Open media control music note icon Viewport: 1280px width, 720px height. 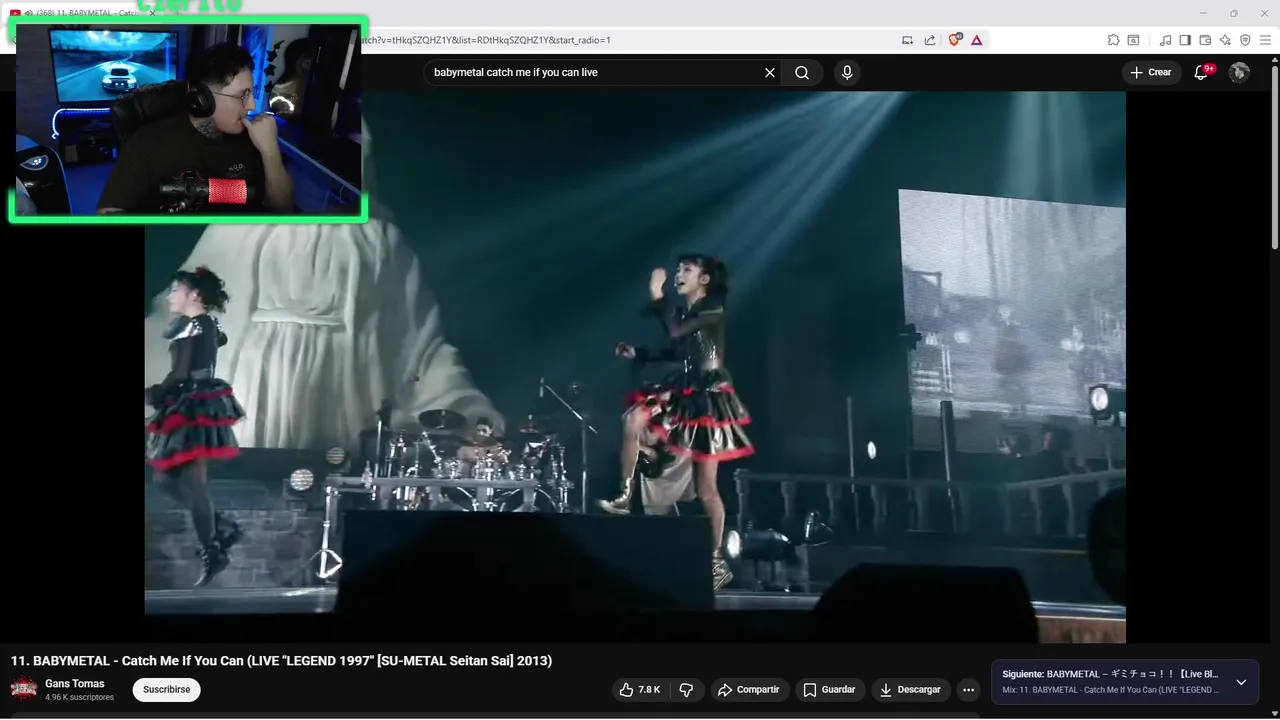click(x=1165, y=40)
